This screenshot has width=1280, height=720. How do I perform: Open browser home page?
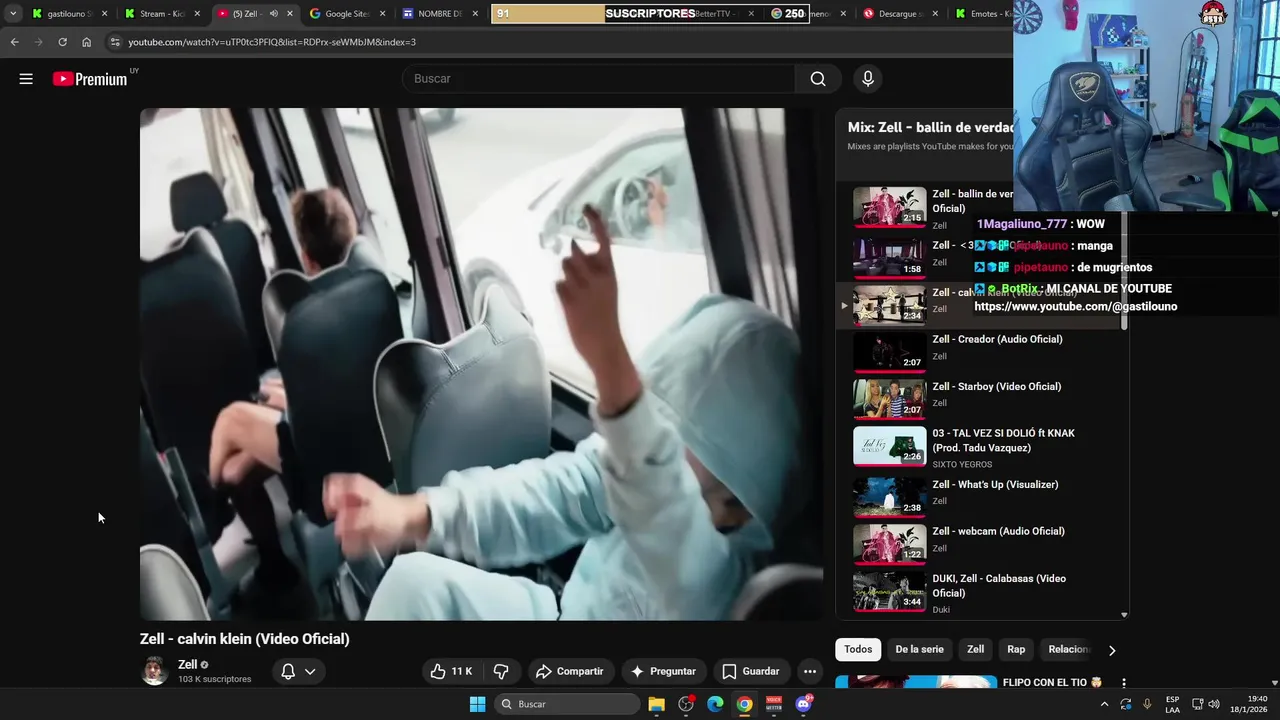click(86, 42)
